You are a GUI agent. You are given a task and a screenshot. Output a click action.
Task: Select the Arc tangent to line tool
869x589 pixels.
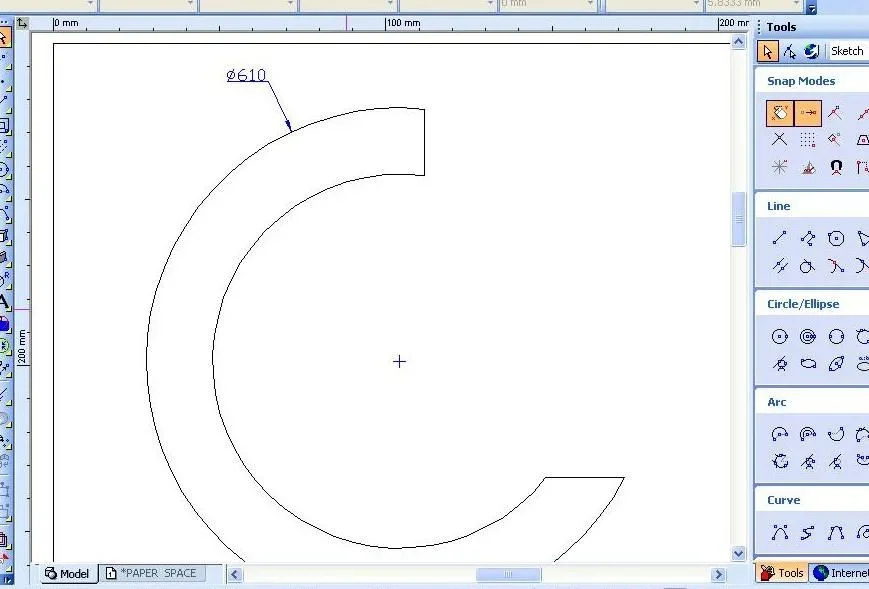[807, 461]
